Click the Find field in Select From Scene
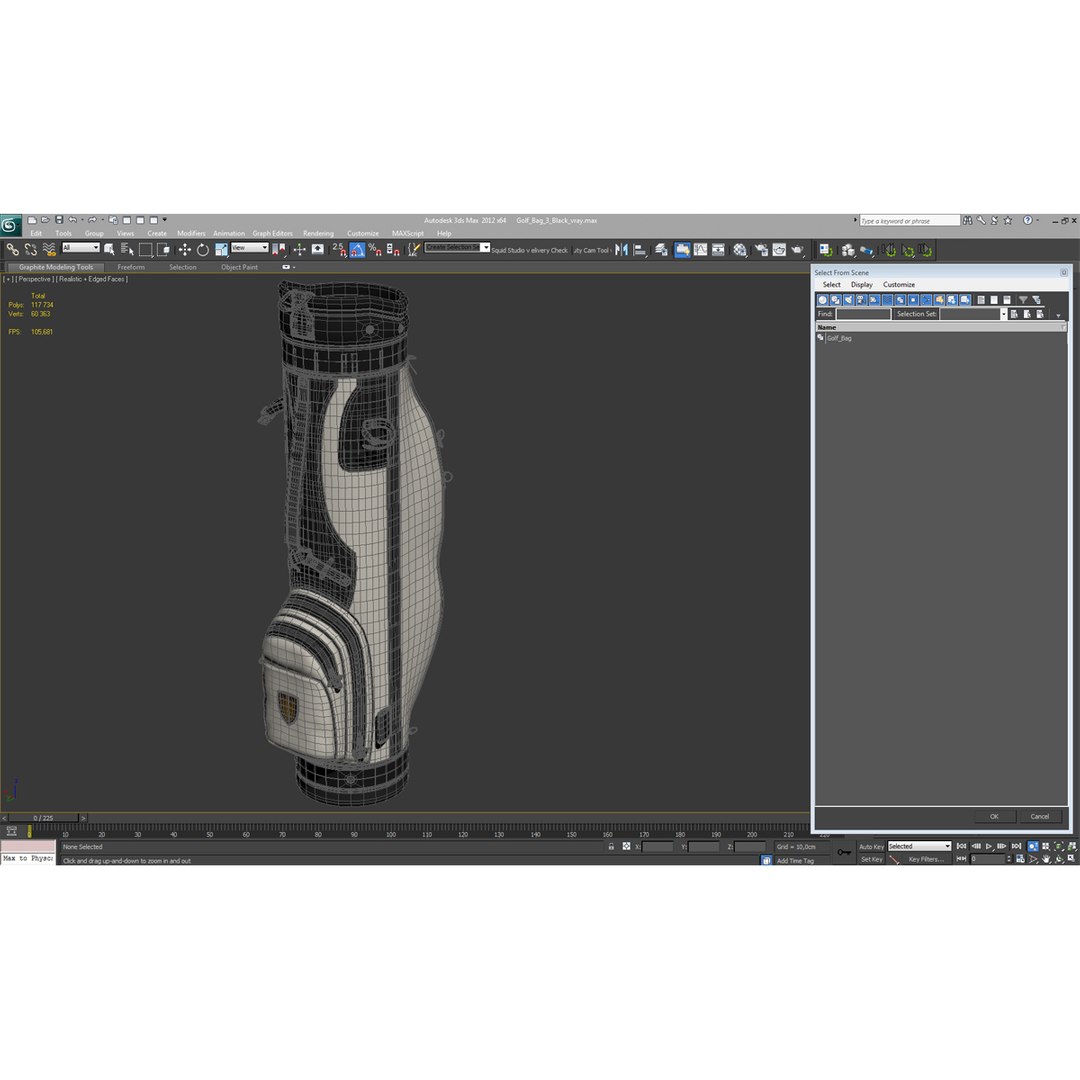The width and height of the screenshot is (1080, 1080). click(864, 314)
